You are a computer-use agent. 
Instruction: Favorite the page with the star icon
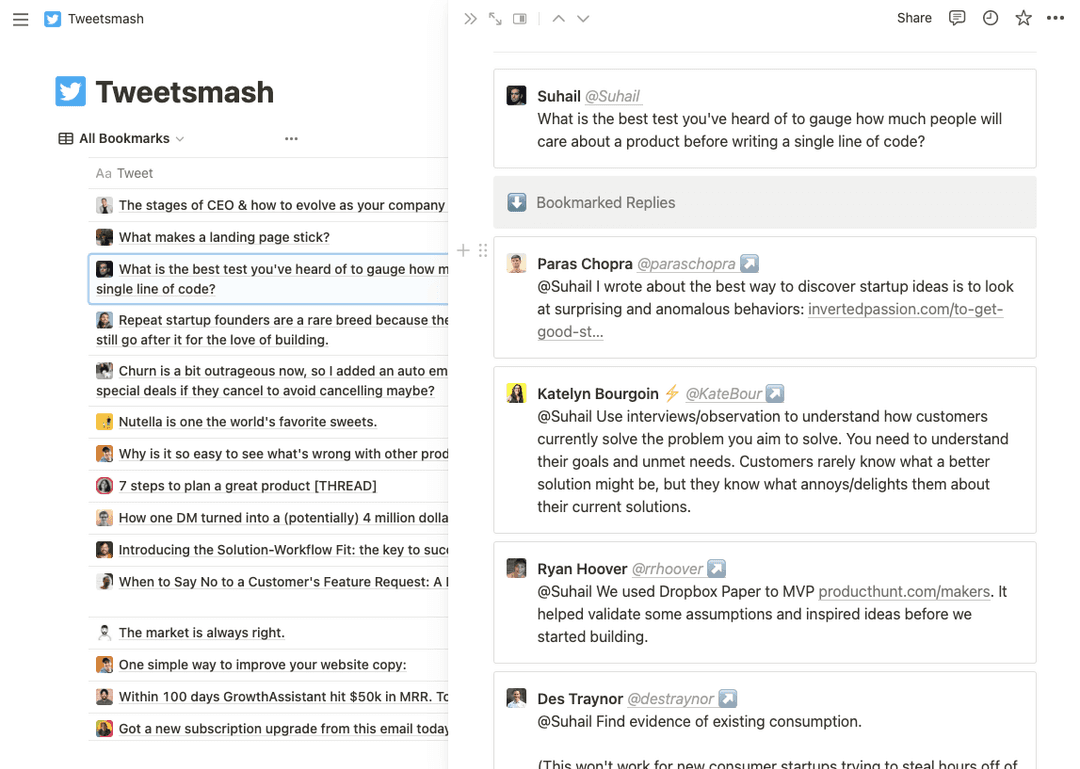(1023, 17)
